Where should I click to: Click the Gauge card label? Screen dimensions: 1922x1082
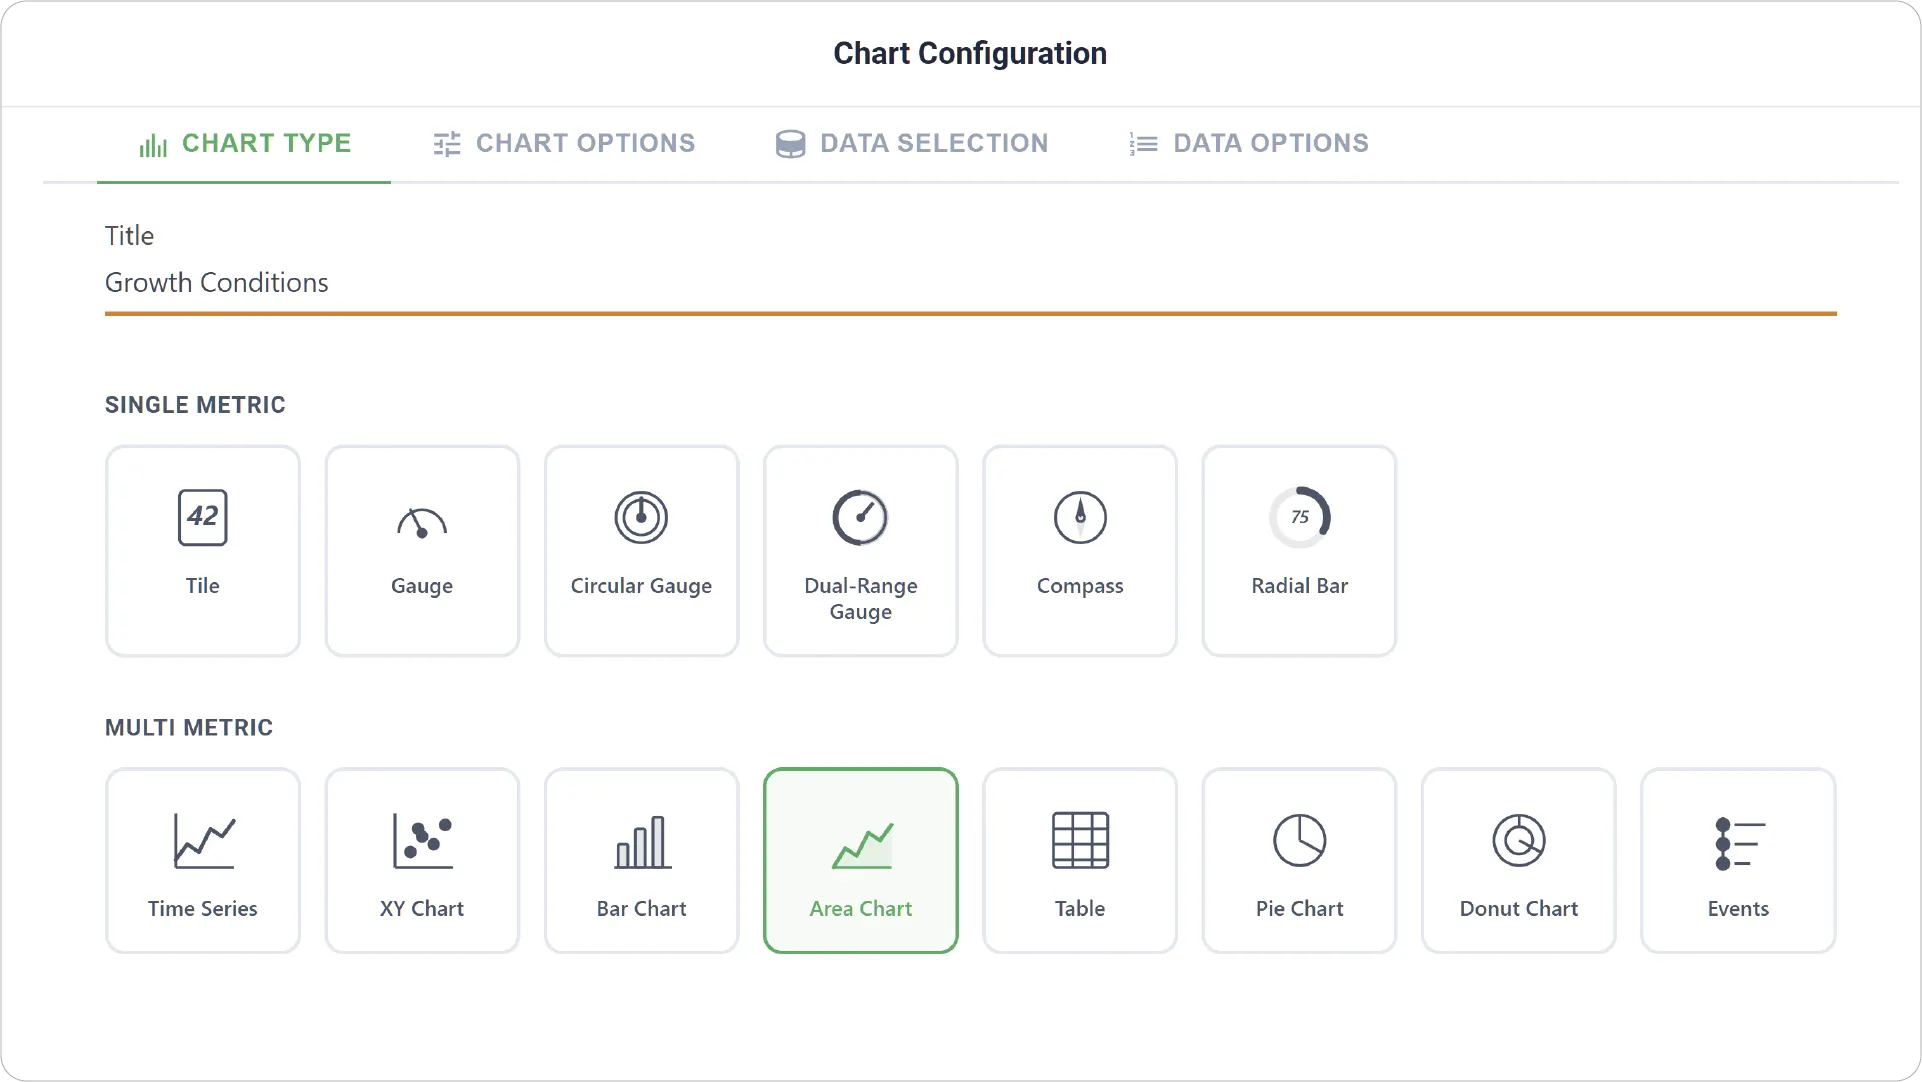tap(421, 586)
